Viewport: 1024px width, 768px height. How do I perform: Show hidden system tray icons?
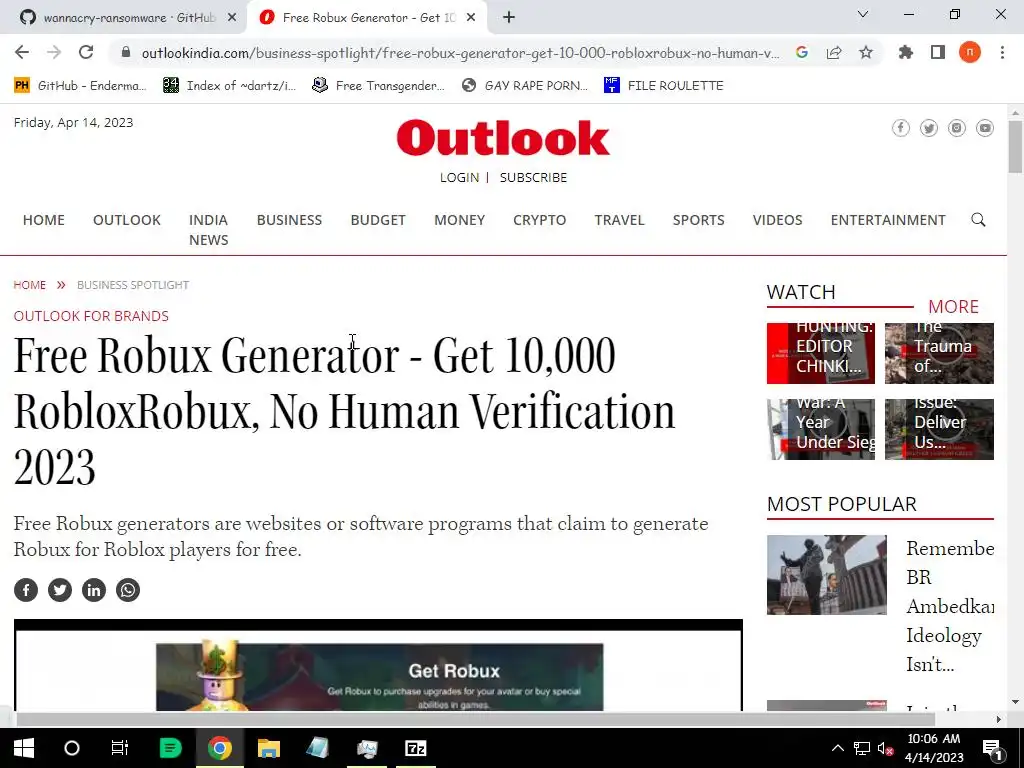[x=838, y=748]
